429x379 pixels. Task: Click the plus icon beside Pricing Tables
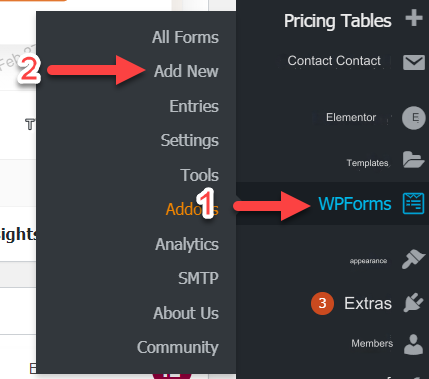[x=414, y=18]
